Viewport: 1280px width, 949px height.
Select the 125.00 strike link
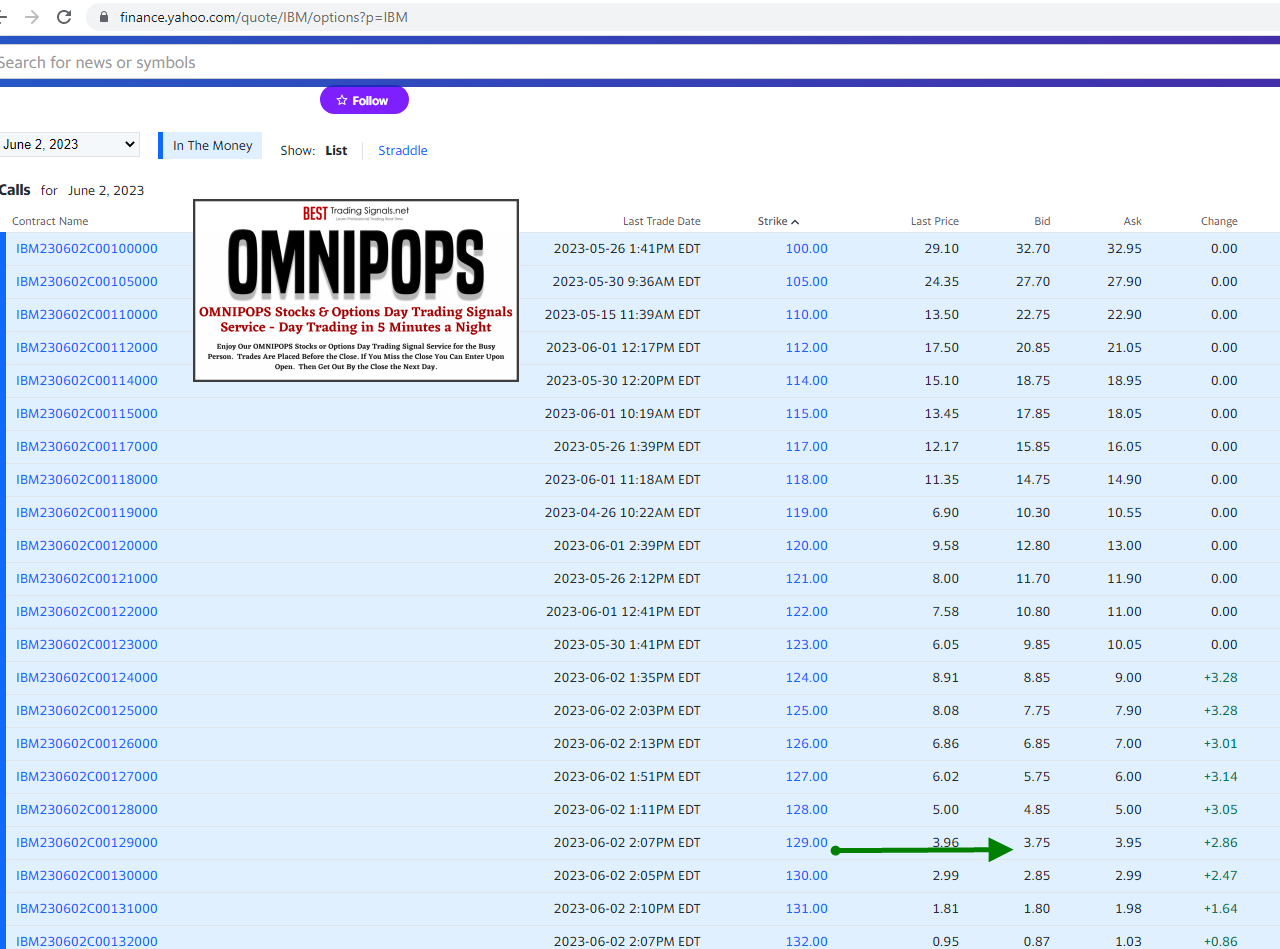pyautogui.click(x=807, y=711)
